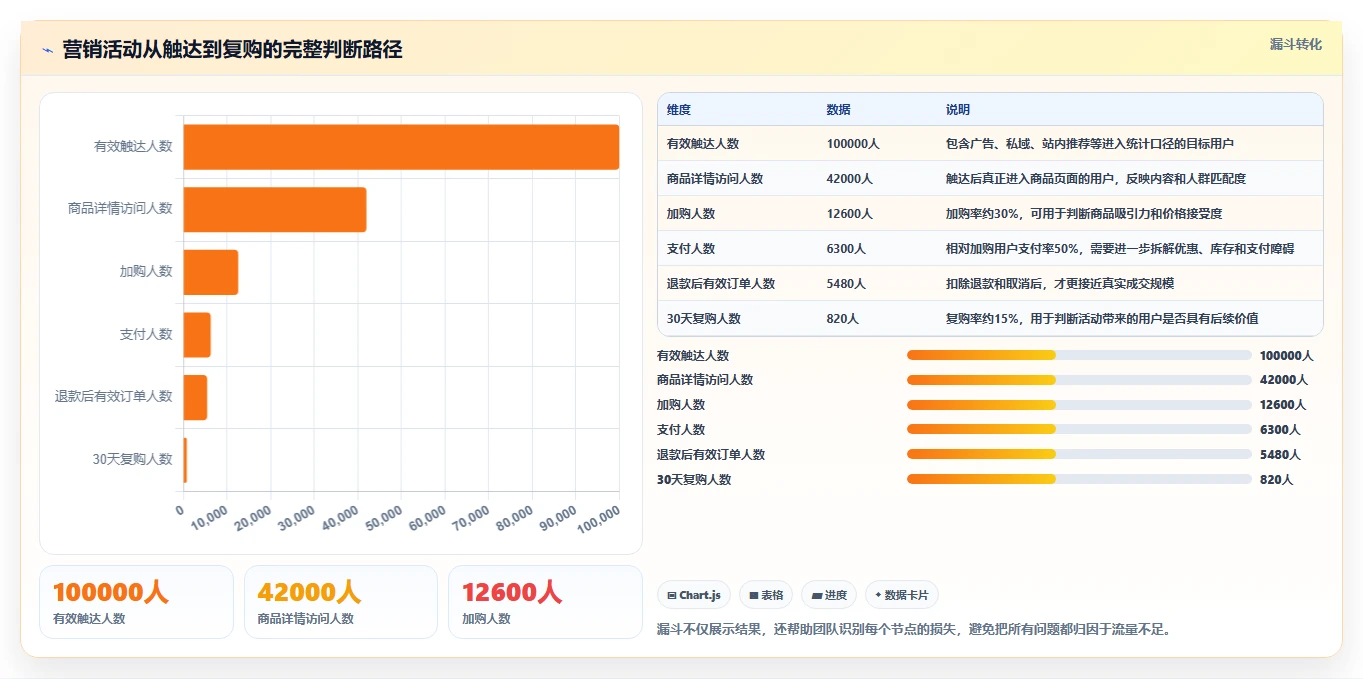
Task: Click progress list label 支付人数
Action: click(x=681, y=430)
